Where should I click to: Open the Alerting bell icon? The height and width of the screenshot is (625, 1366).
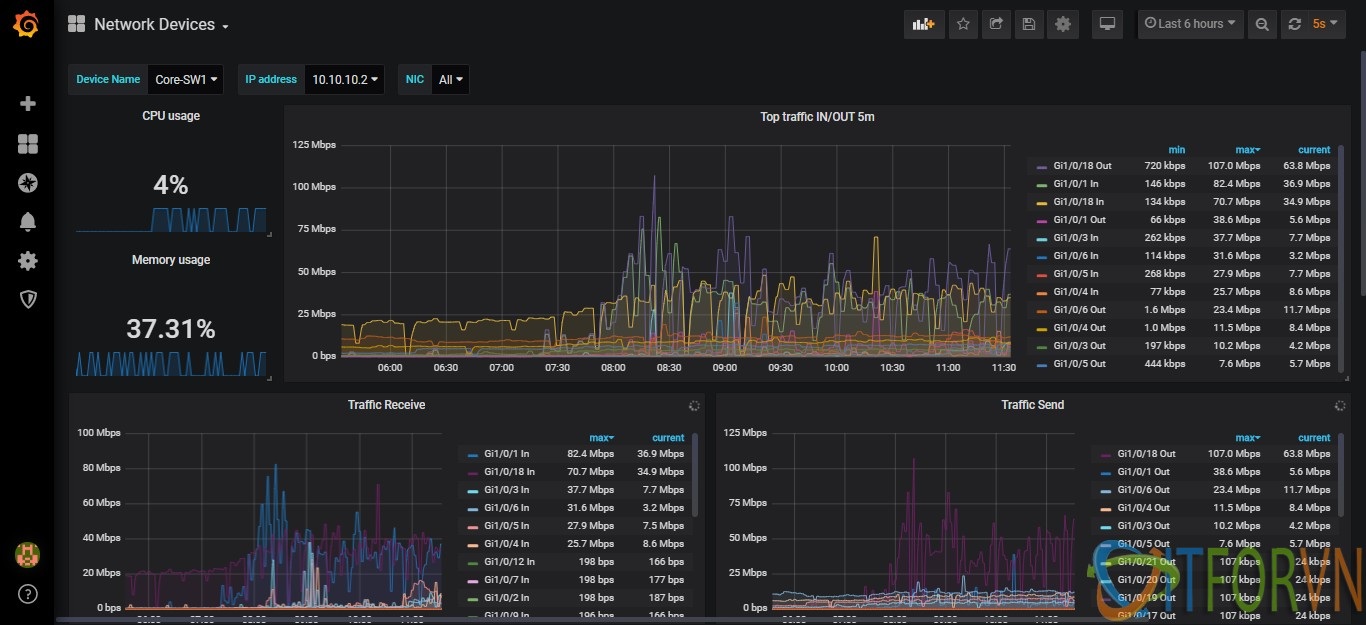click(28, 222)
